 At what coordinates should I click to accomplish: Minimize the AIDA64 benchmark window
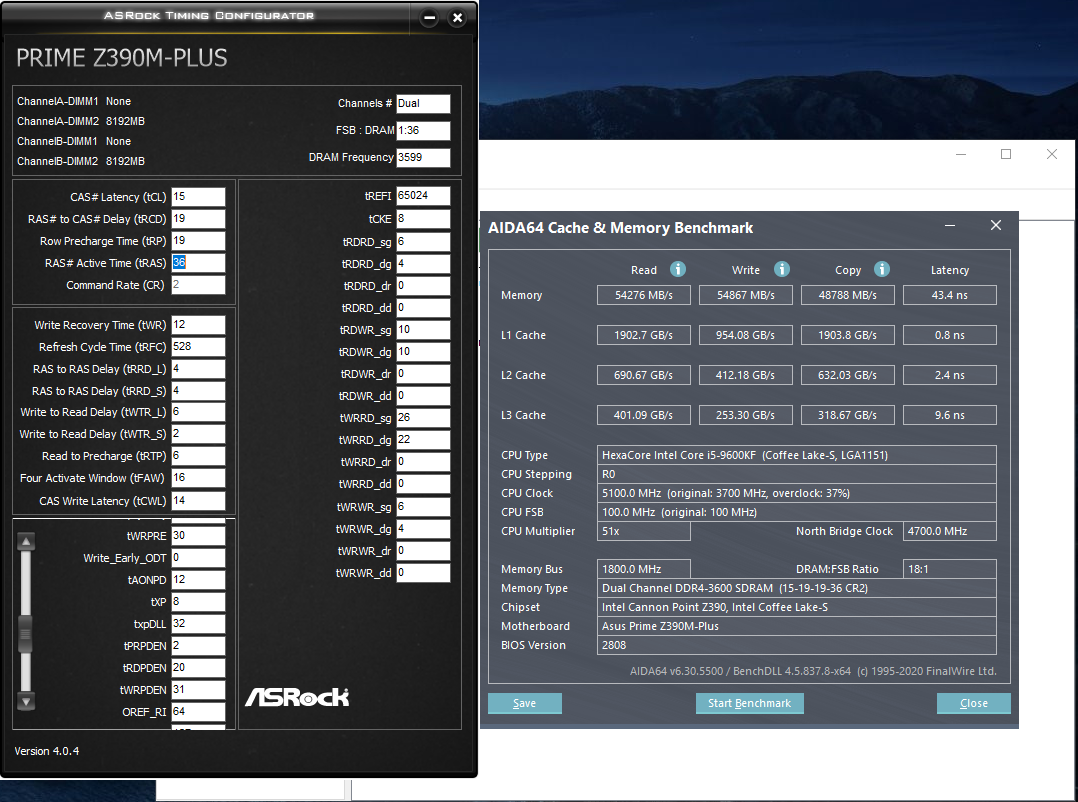(x=949, y=225)
